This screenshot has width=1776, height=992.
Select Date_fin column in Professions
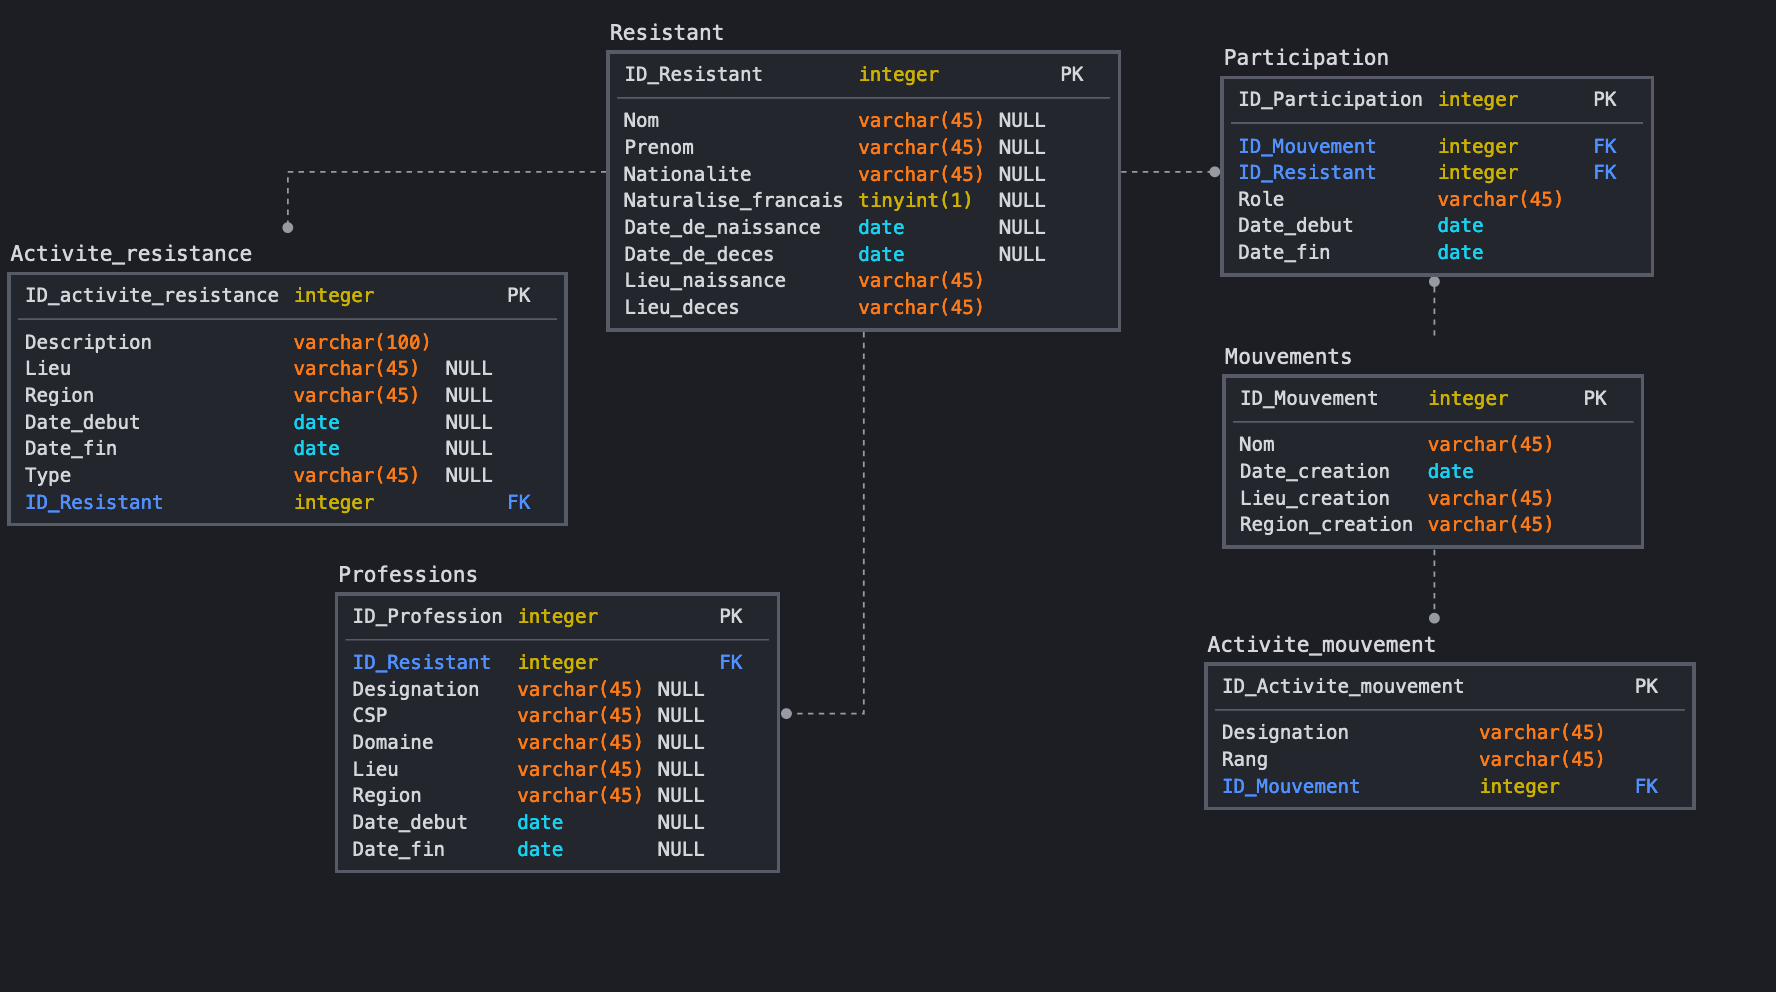[557, 849]
